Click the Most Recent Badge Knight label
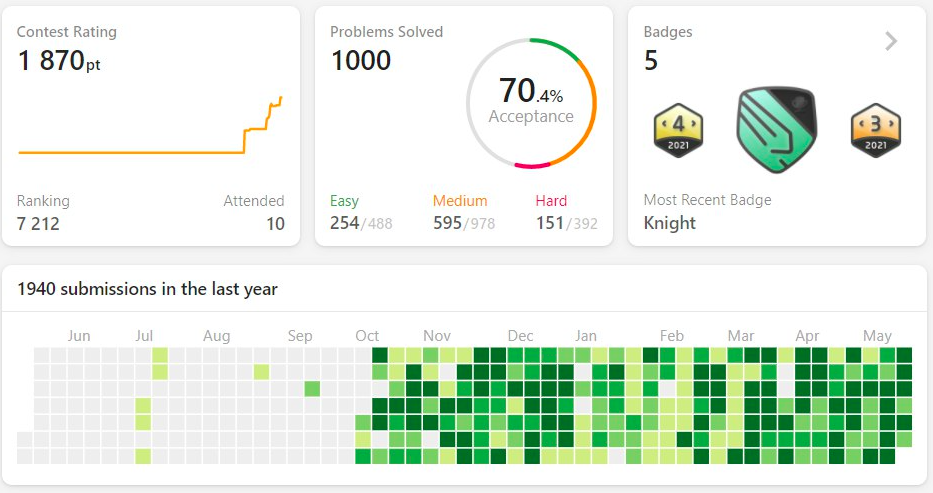This screenshot has width=933, height=493. click(669, 223)
